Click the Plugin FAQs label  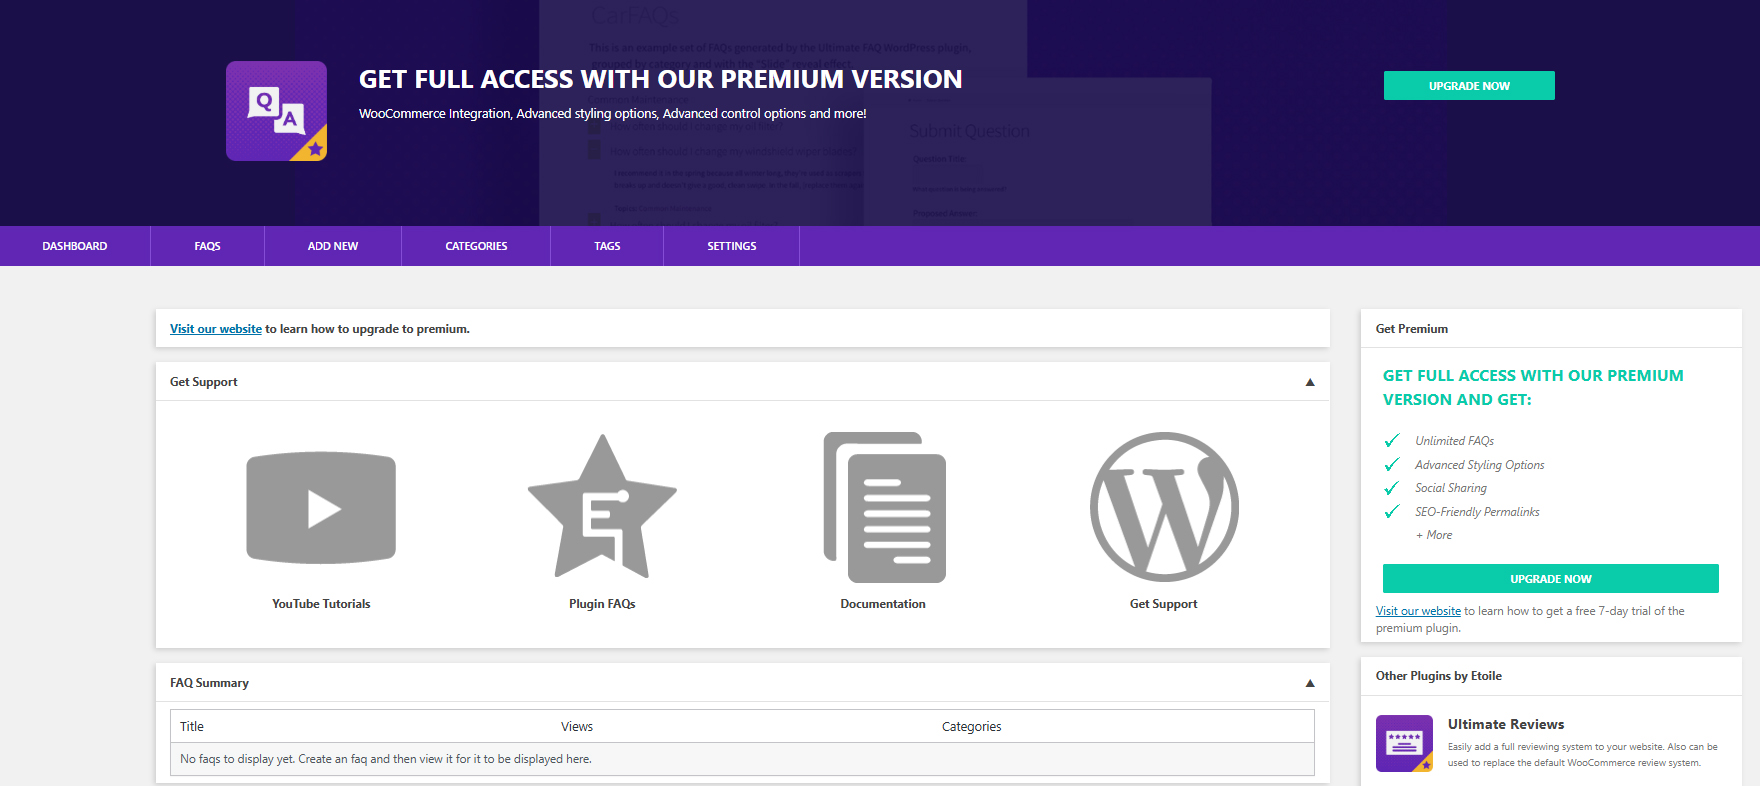coord(602,604)
